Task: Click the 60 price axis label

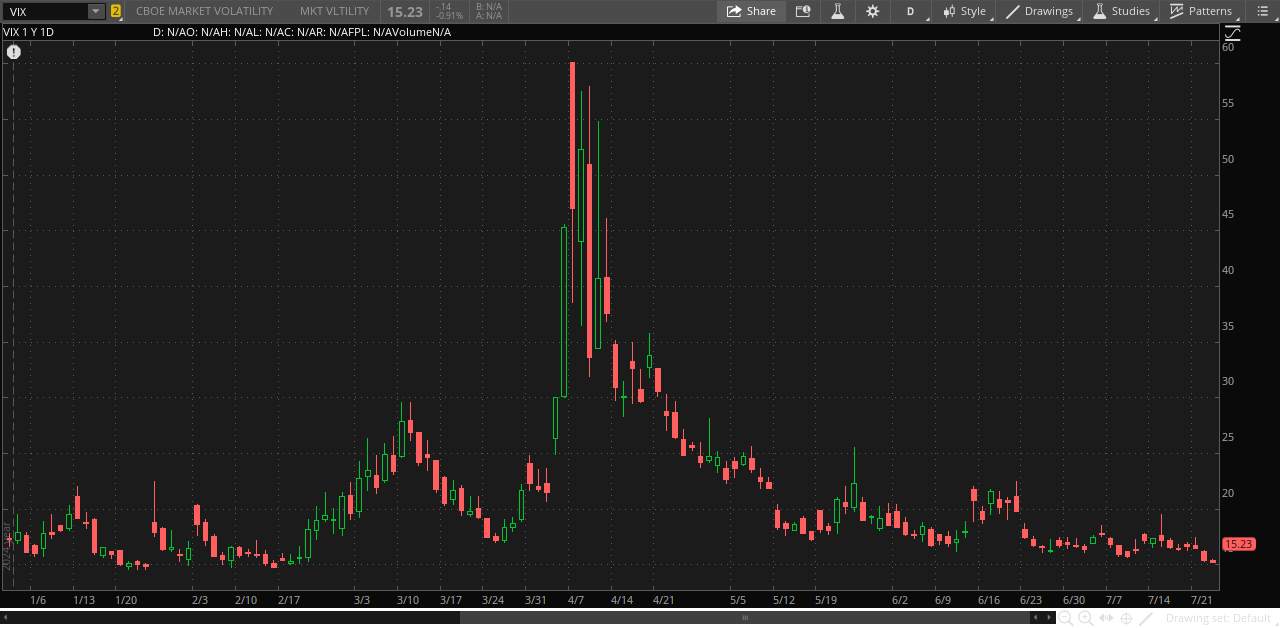Action: 1228,47
